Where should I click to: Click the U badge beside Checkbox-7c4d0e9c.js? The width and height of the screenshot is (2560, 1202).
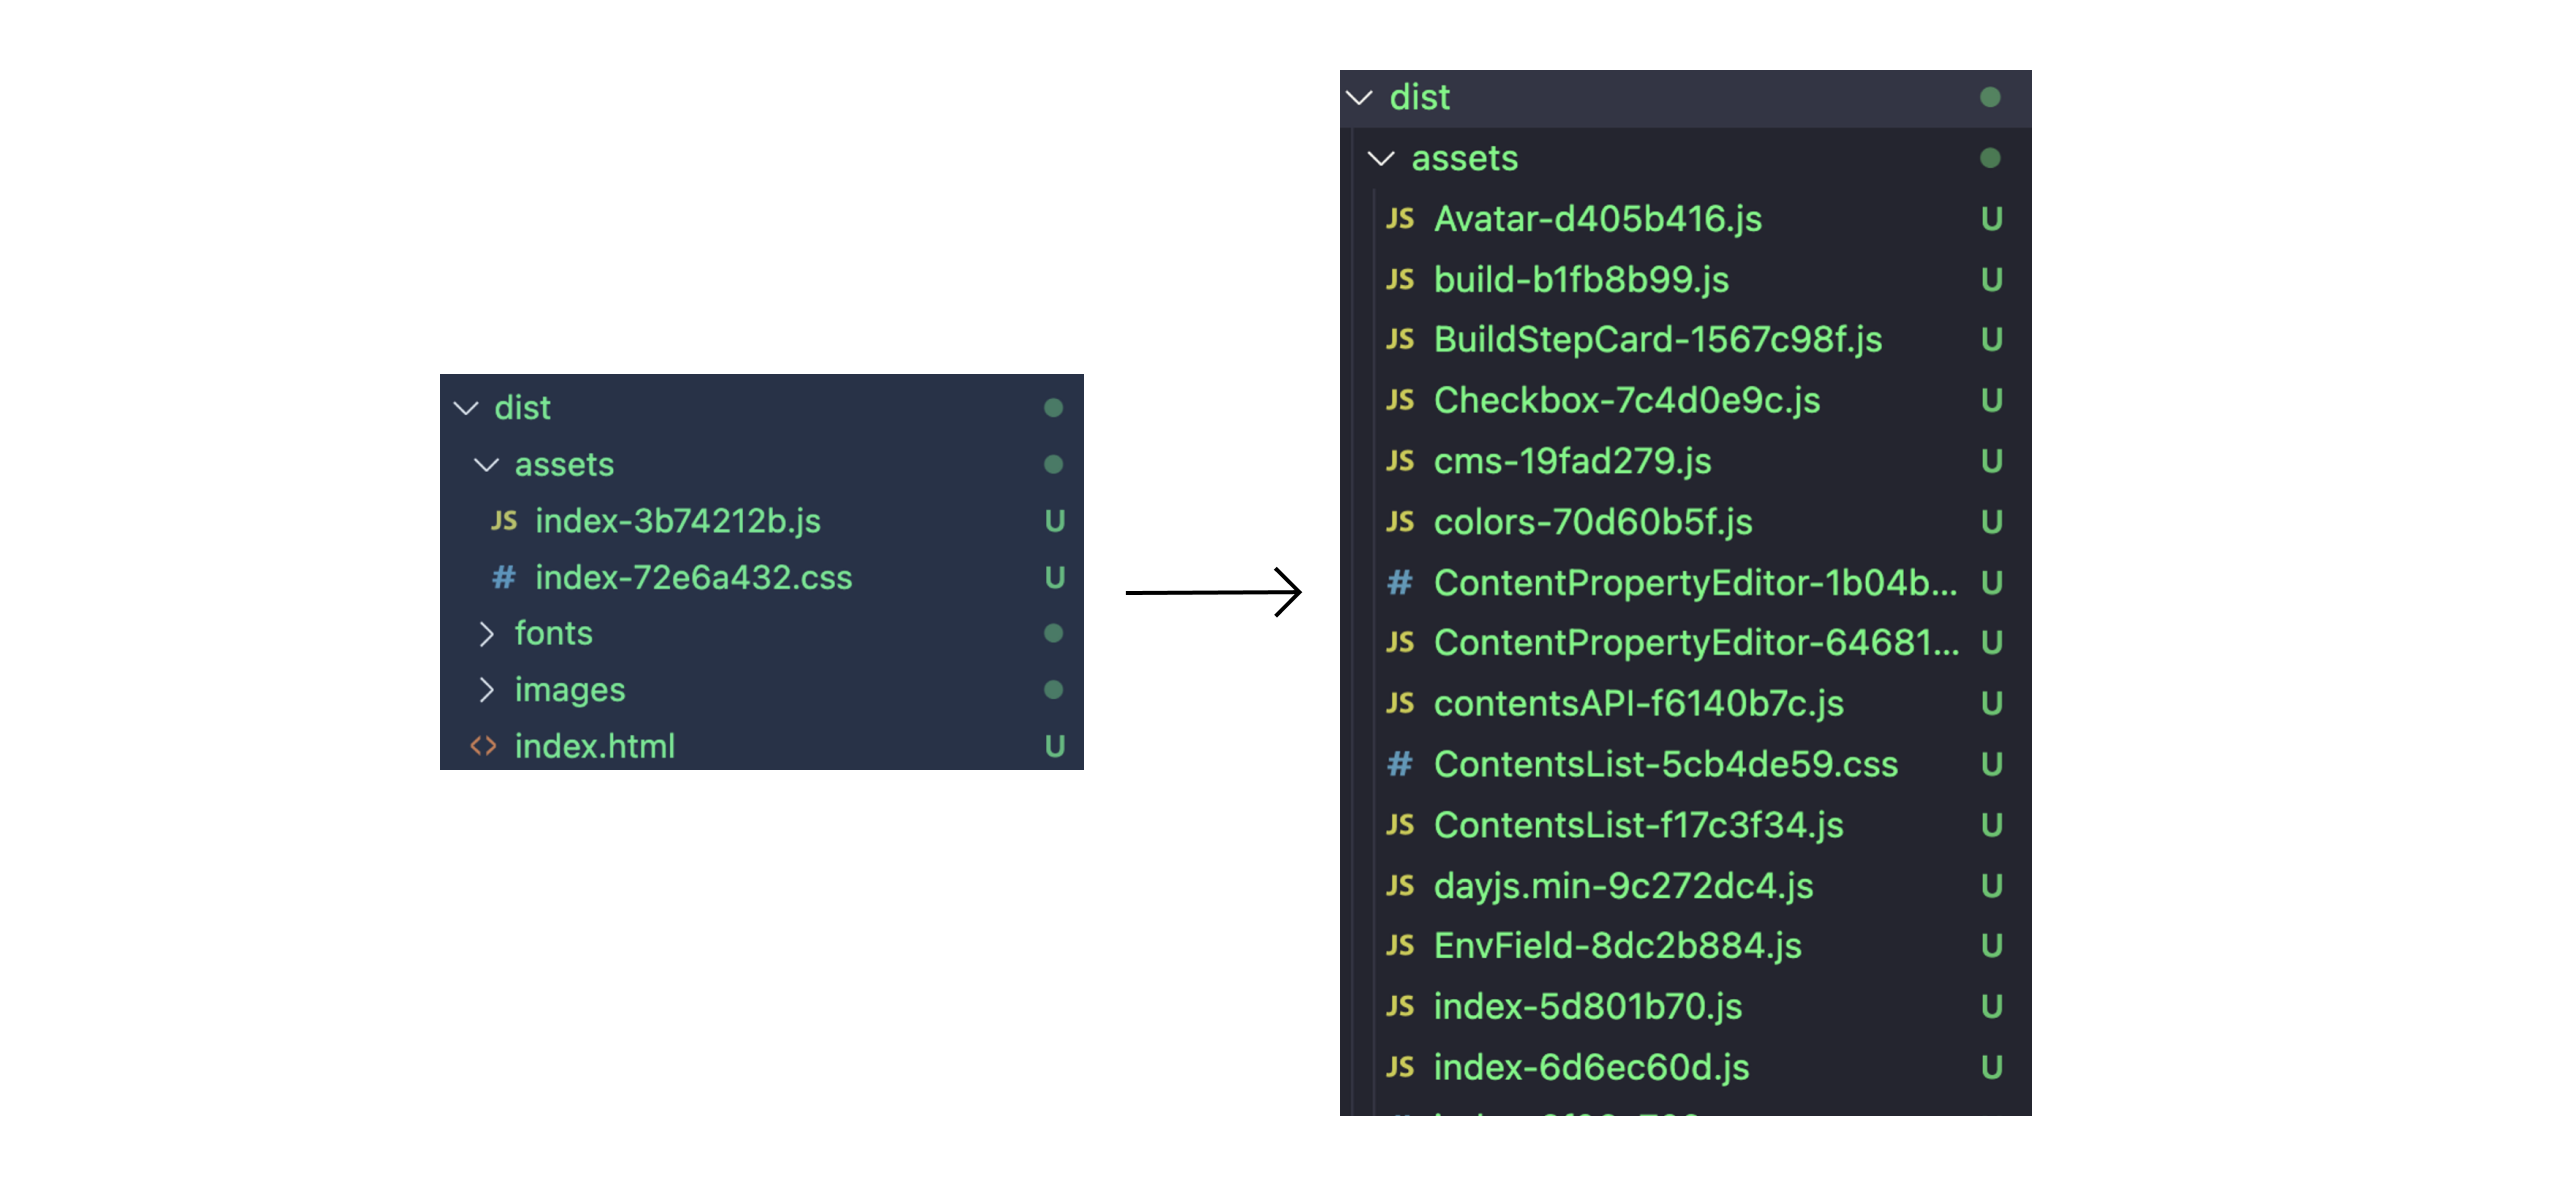coord(1990,400)
